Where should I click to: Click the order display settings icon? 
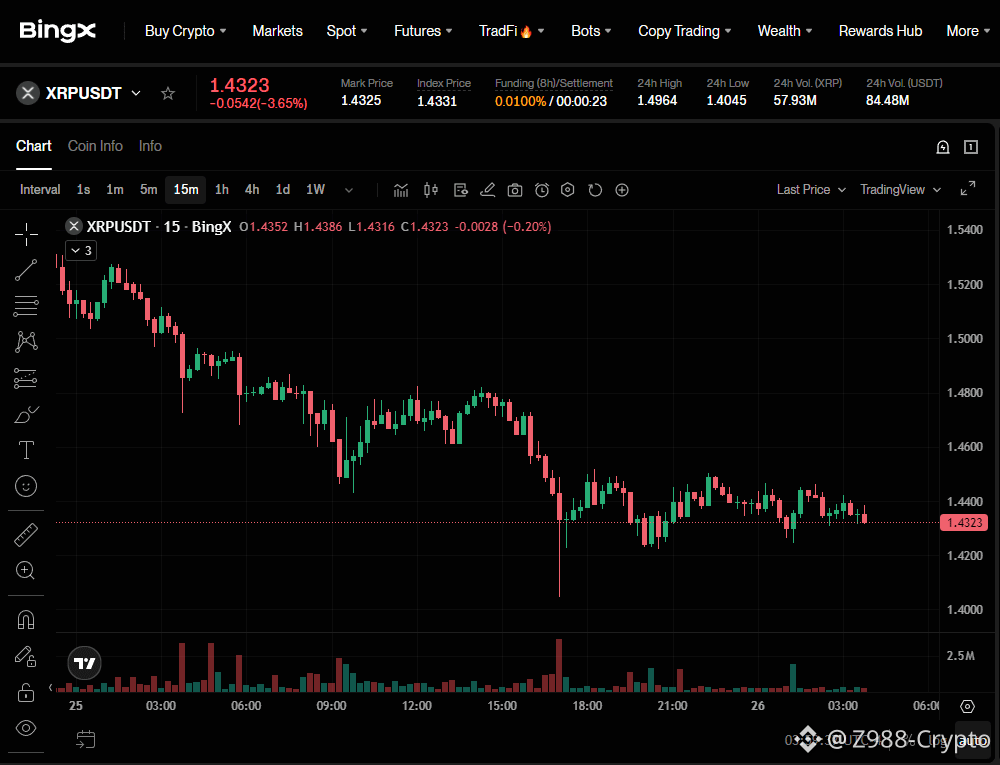pyautogui.click(x=460, y=190)
